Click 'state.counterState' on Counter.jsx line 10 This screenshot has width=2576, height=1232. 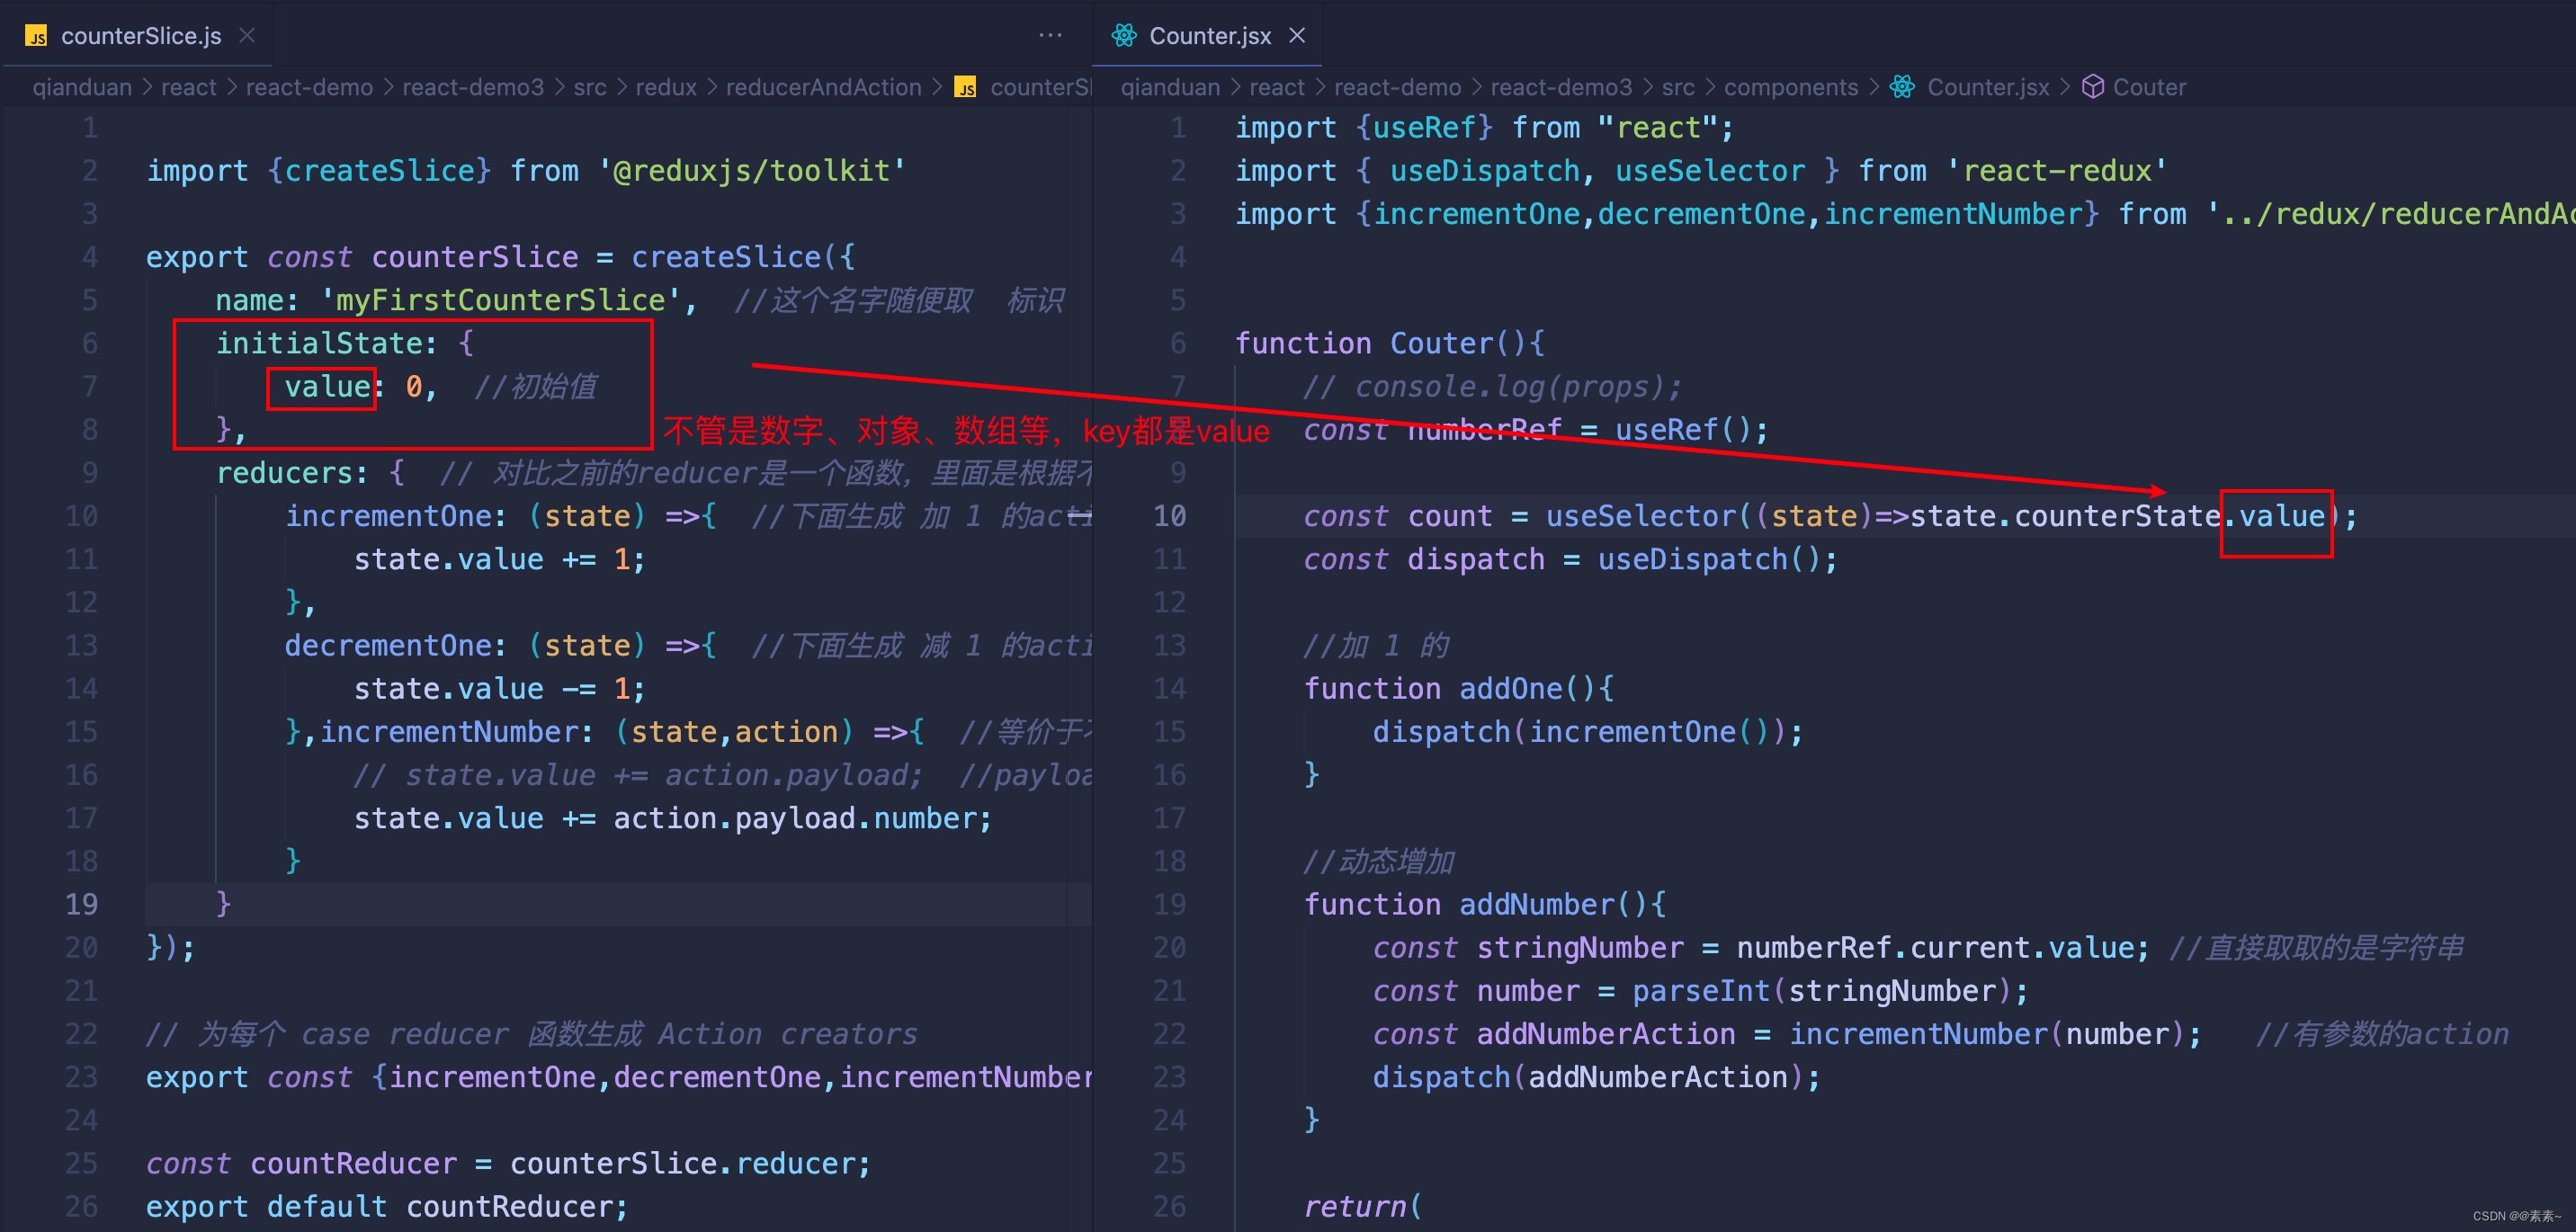click(x=2065, y=516)
